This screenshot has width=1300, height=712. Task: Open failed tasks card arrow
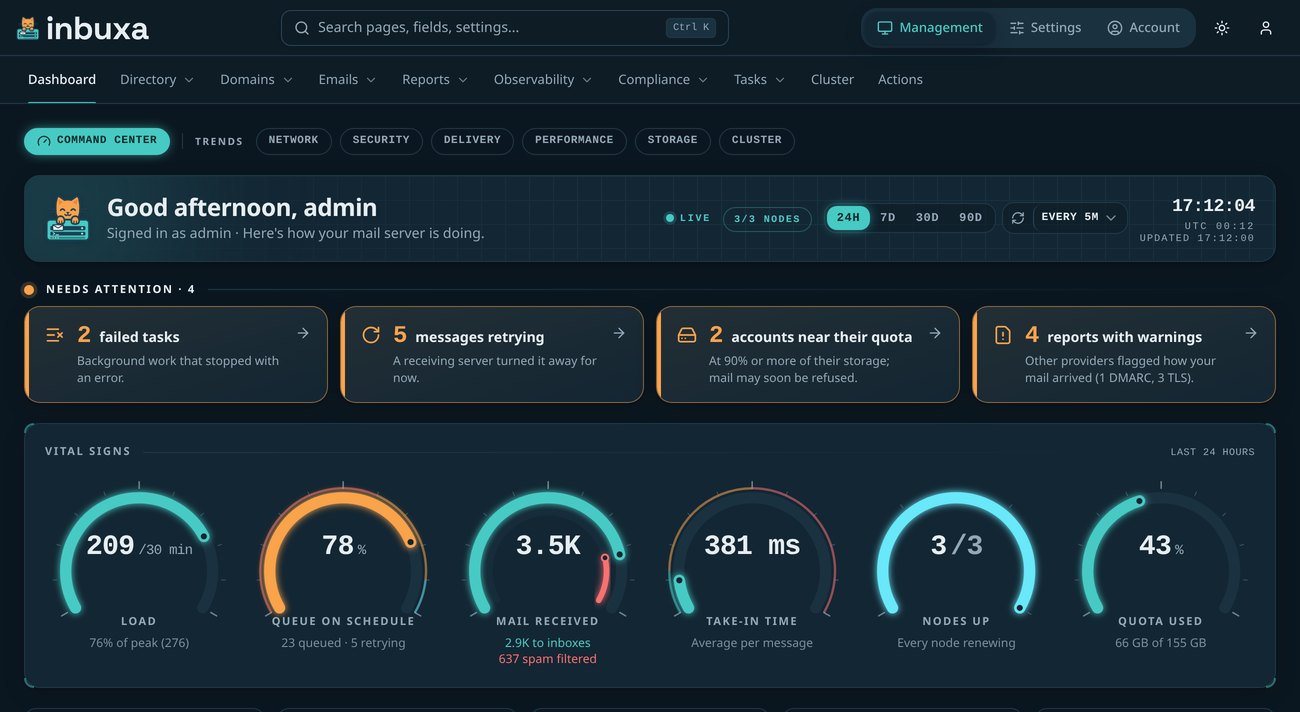click(x=303, y=333)
